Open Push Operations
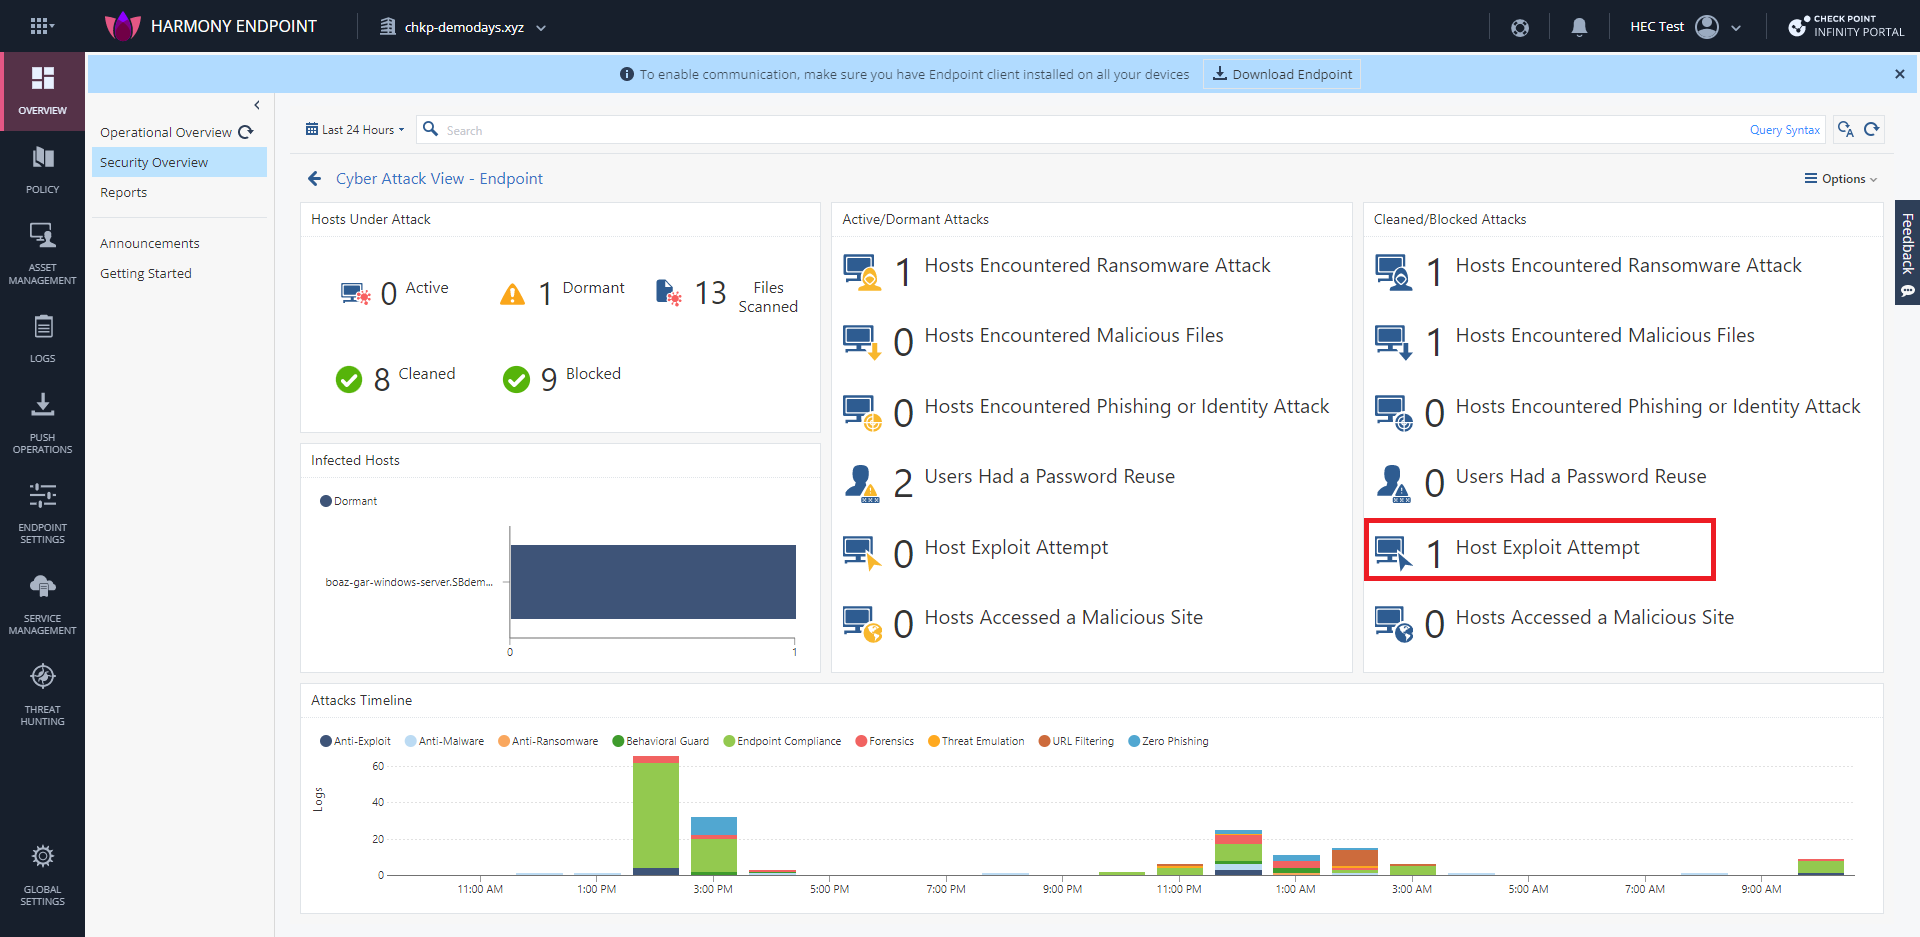Screen dimensions: 1920x937 click(x=42, y=423)
